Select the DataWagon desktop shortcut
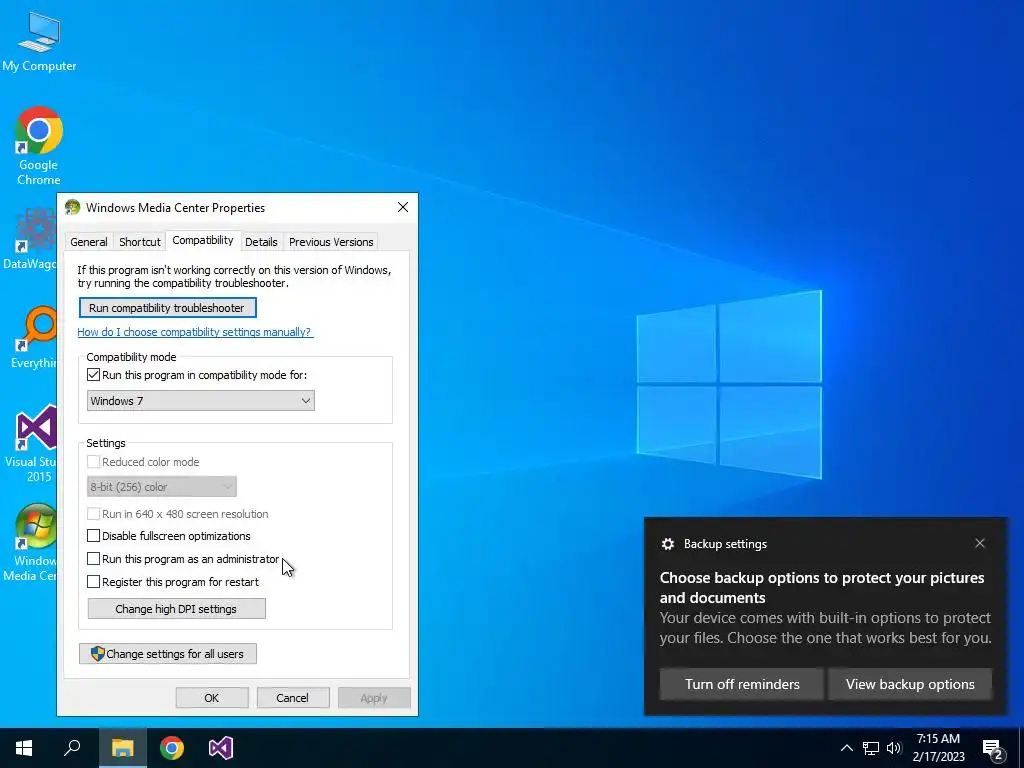Viewport: 1024px width, 768px height. [29, 240]
